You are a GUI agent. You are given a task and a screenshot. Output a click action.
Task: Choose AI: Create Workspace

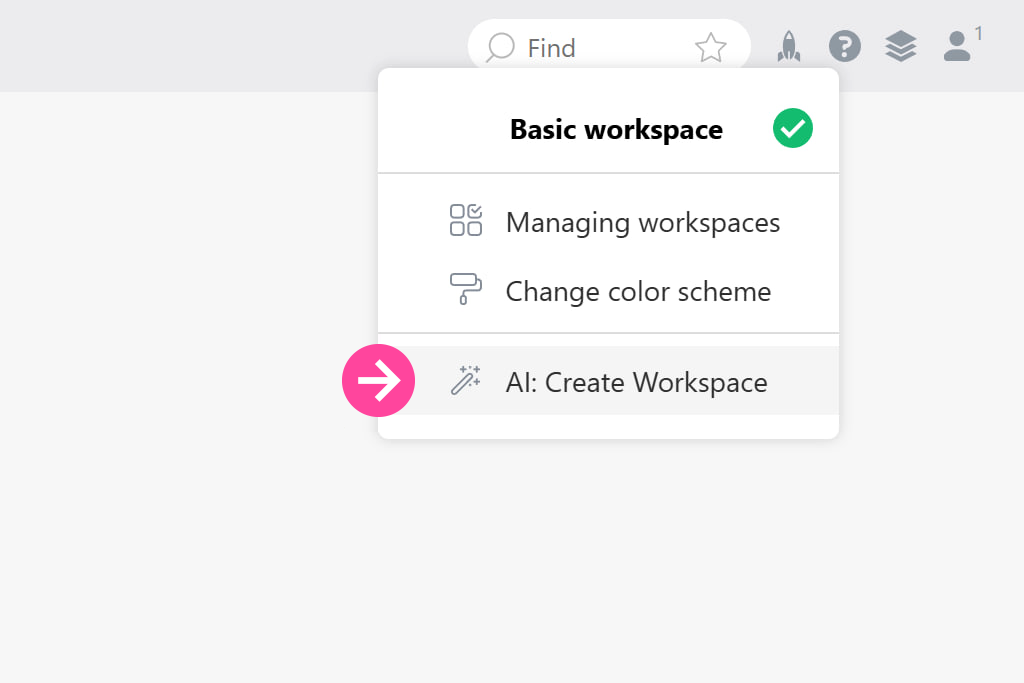(x=636, y=381)
